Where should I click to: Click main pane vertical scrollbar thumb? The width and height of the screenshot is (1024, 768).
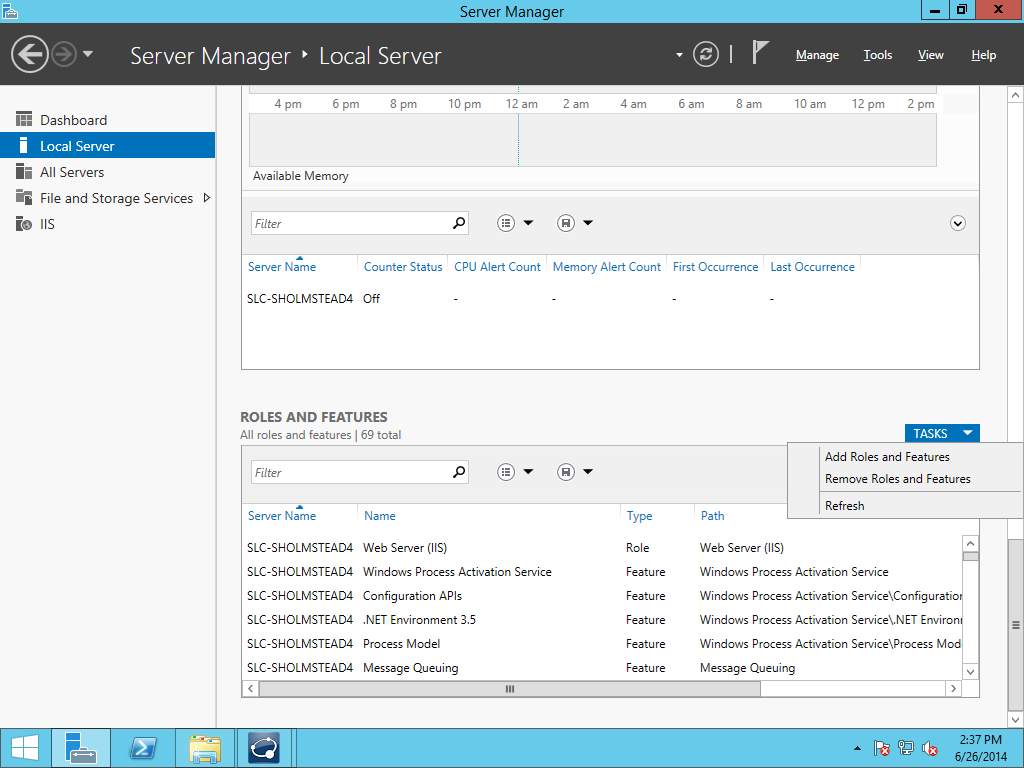tap(1016, 624)
